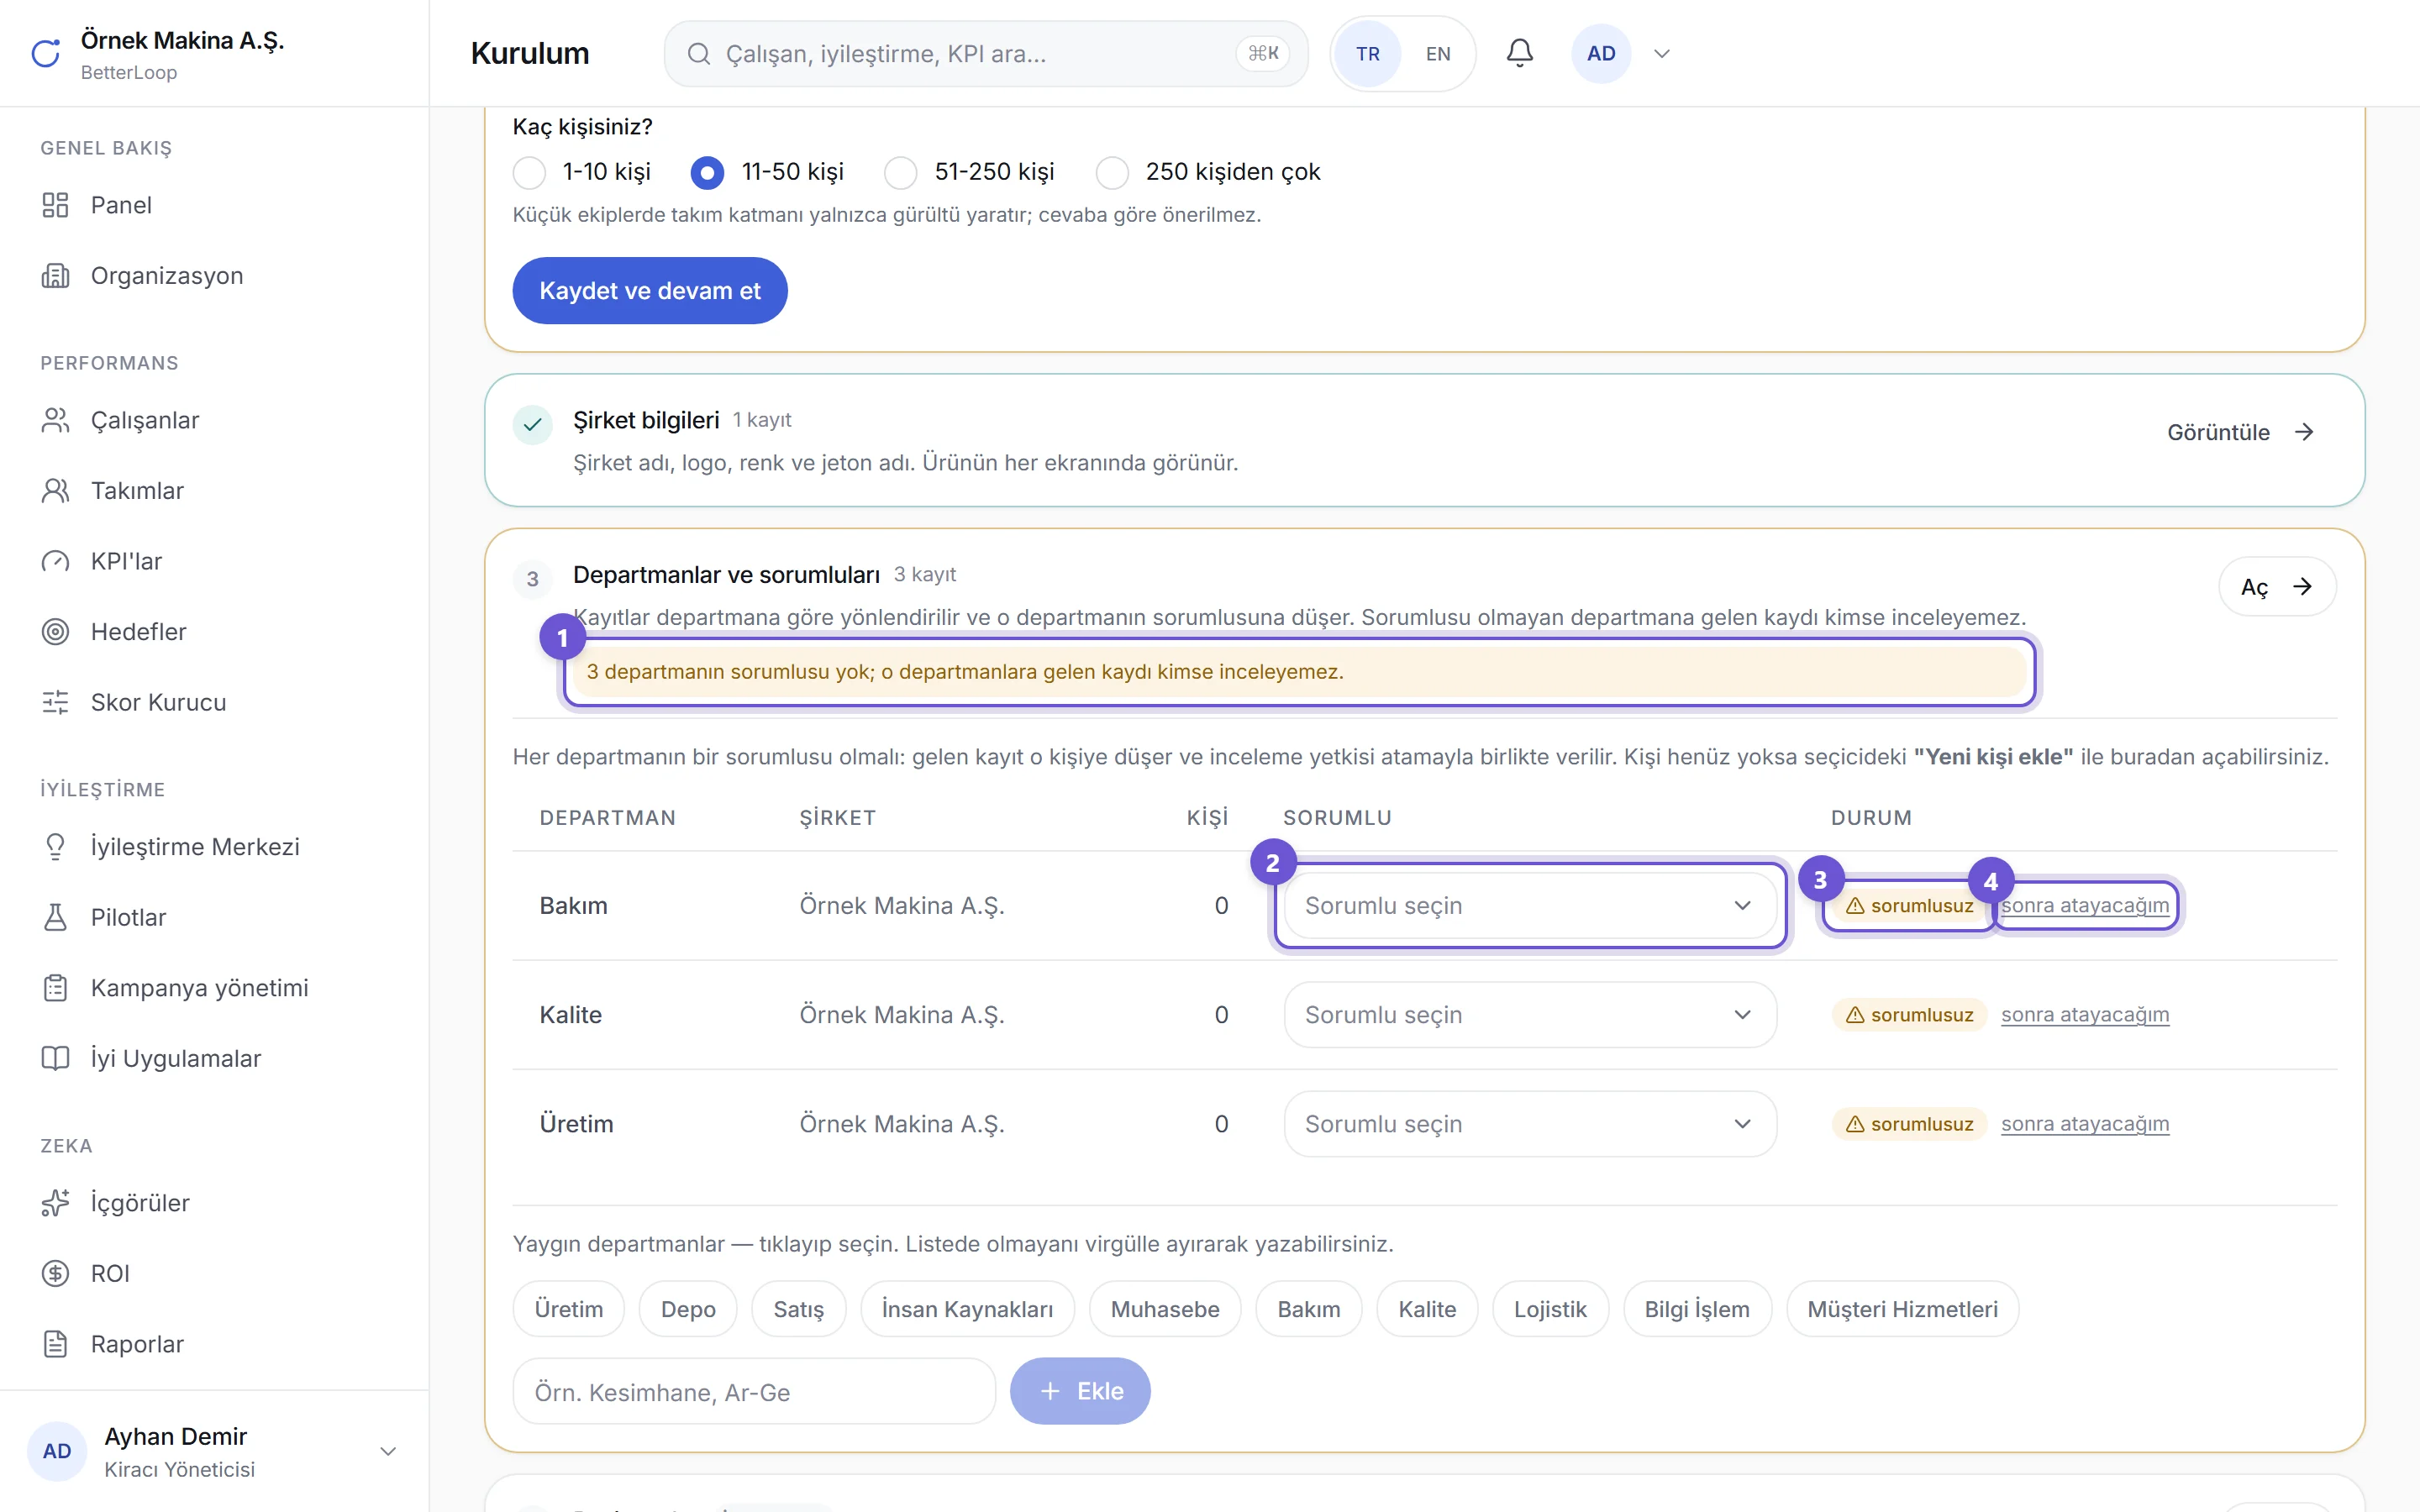Click the sorumlusuz badge for Bakım
2420x1512 pixels.
point(1908,905)
